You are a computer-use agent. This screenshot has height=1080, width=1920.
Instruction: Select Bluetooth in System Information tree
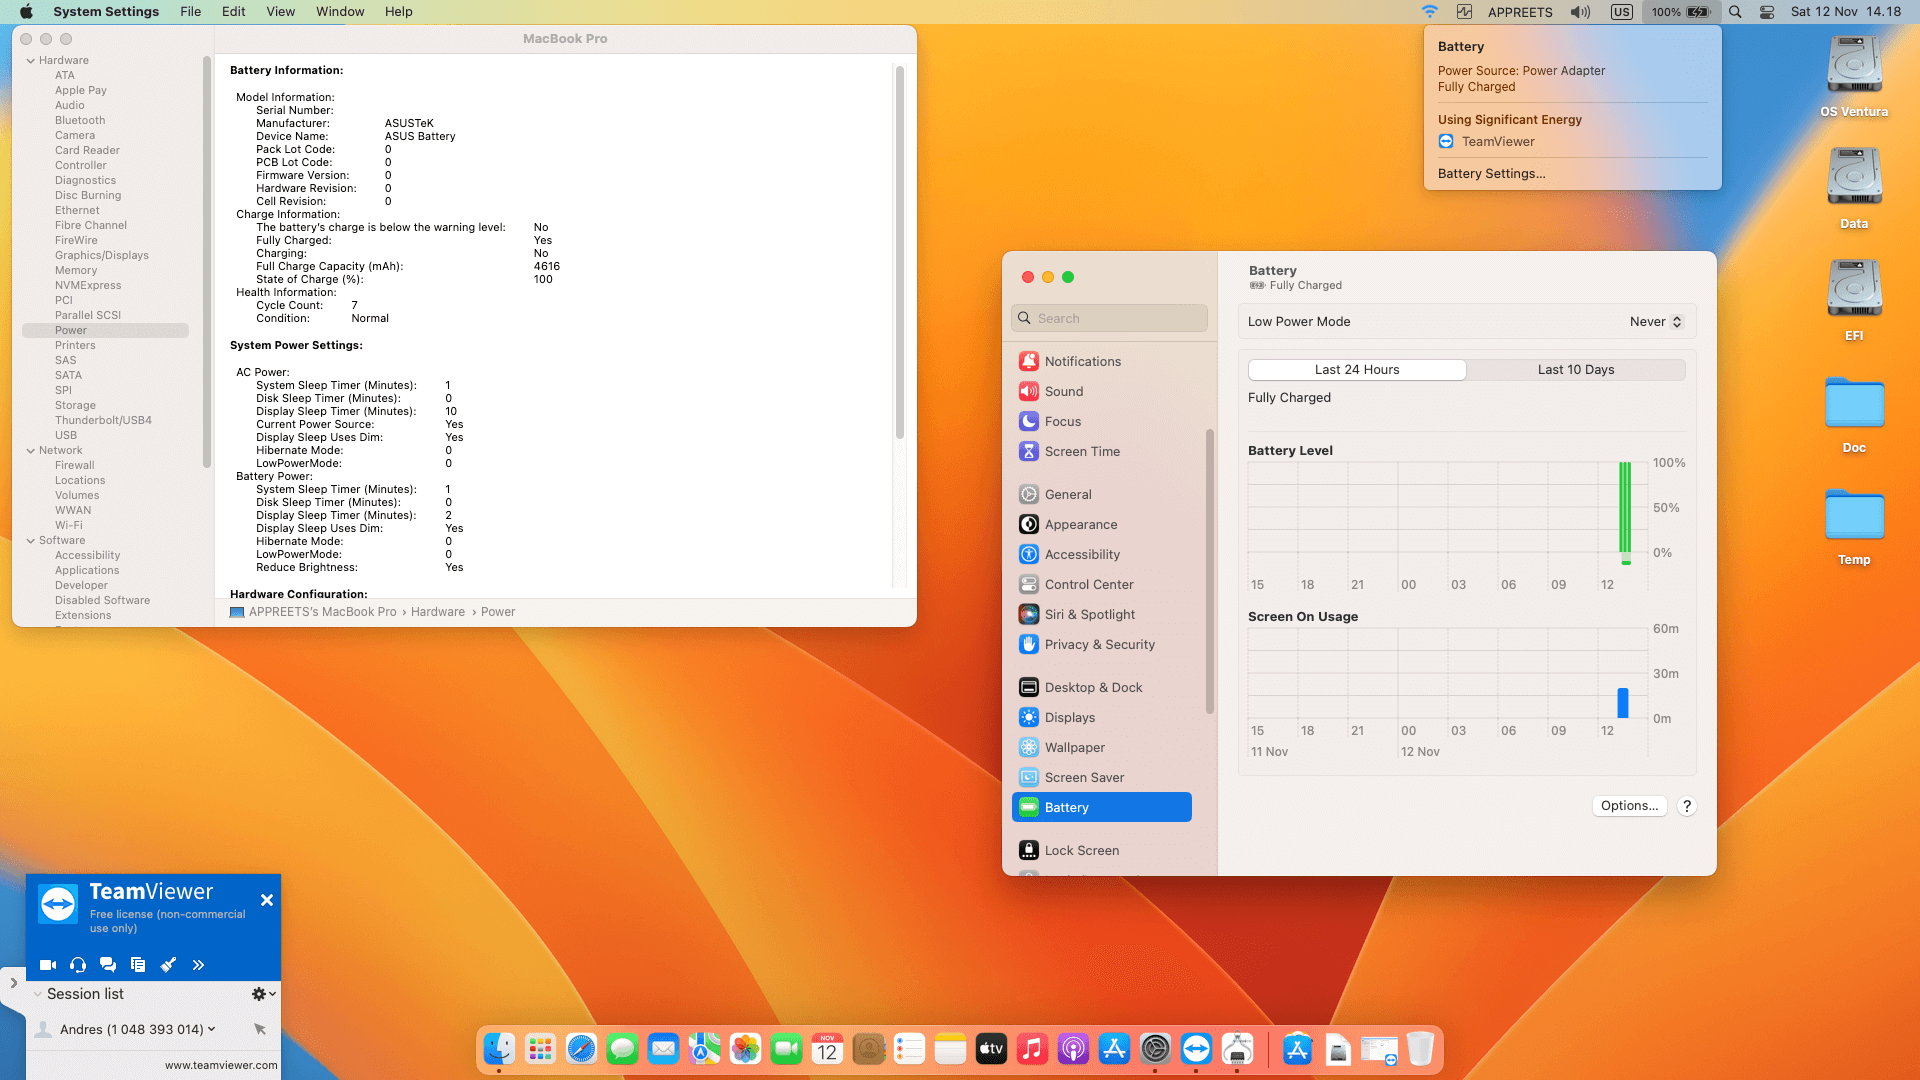coord(80,121)
